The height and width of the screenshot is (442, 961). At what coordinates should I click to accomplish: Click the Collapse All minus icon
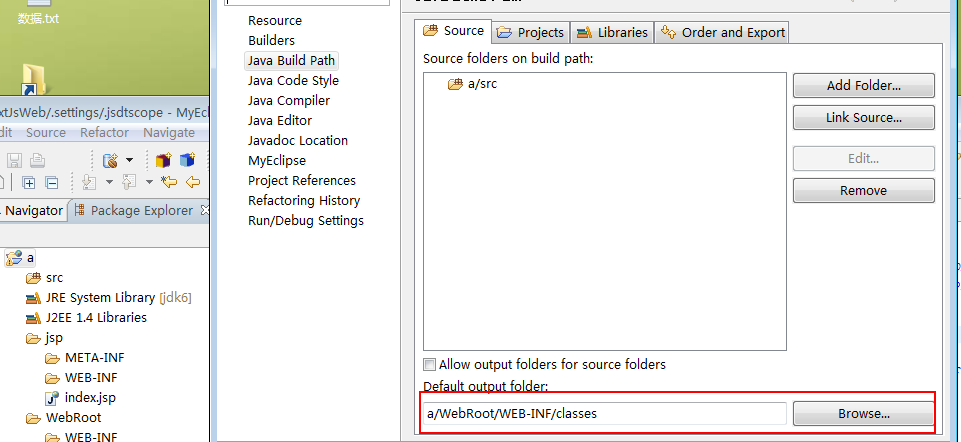point(52,182)
